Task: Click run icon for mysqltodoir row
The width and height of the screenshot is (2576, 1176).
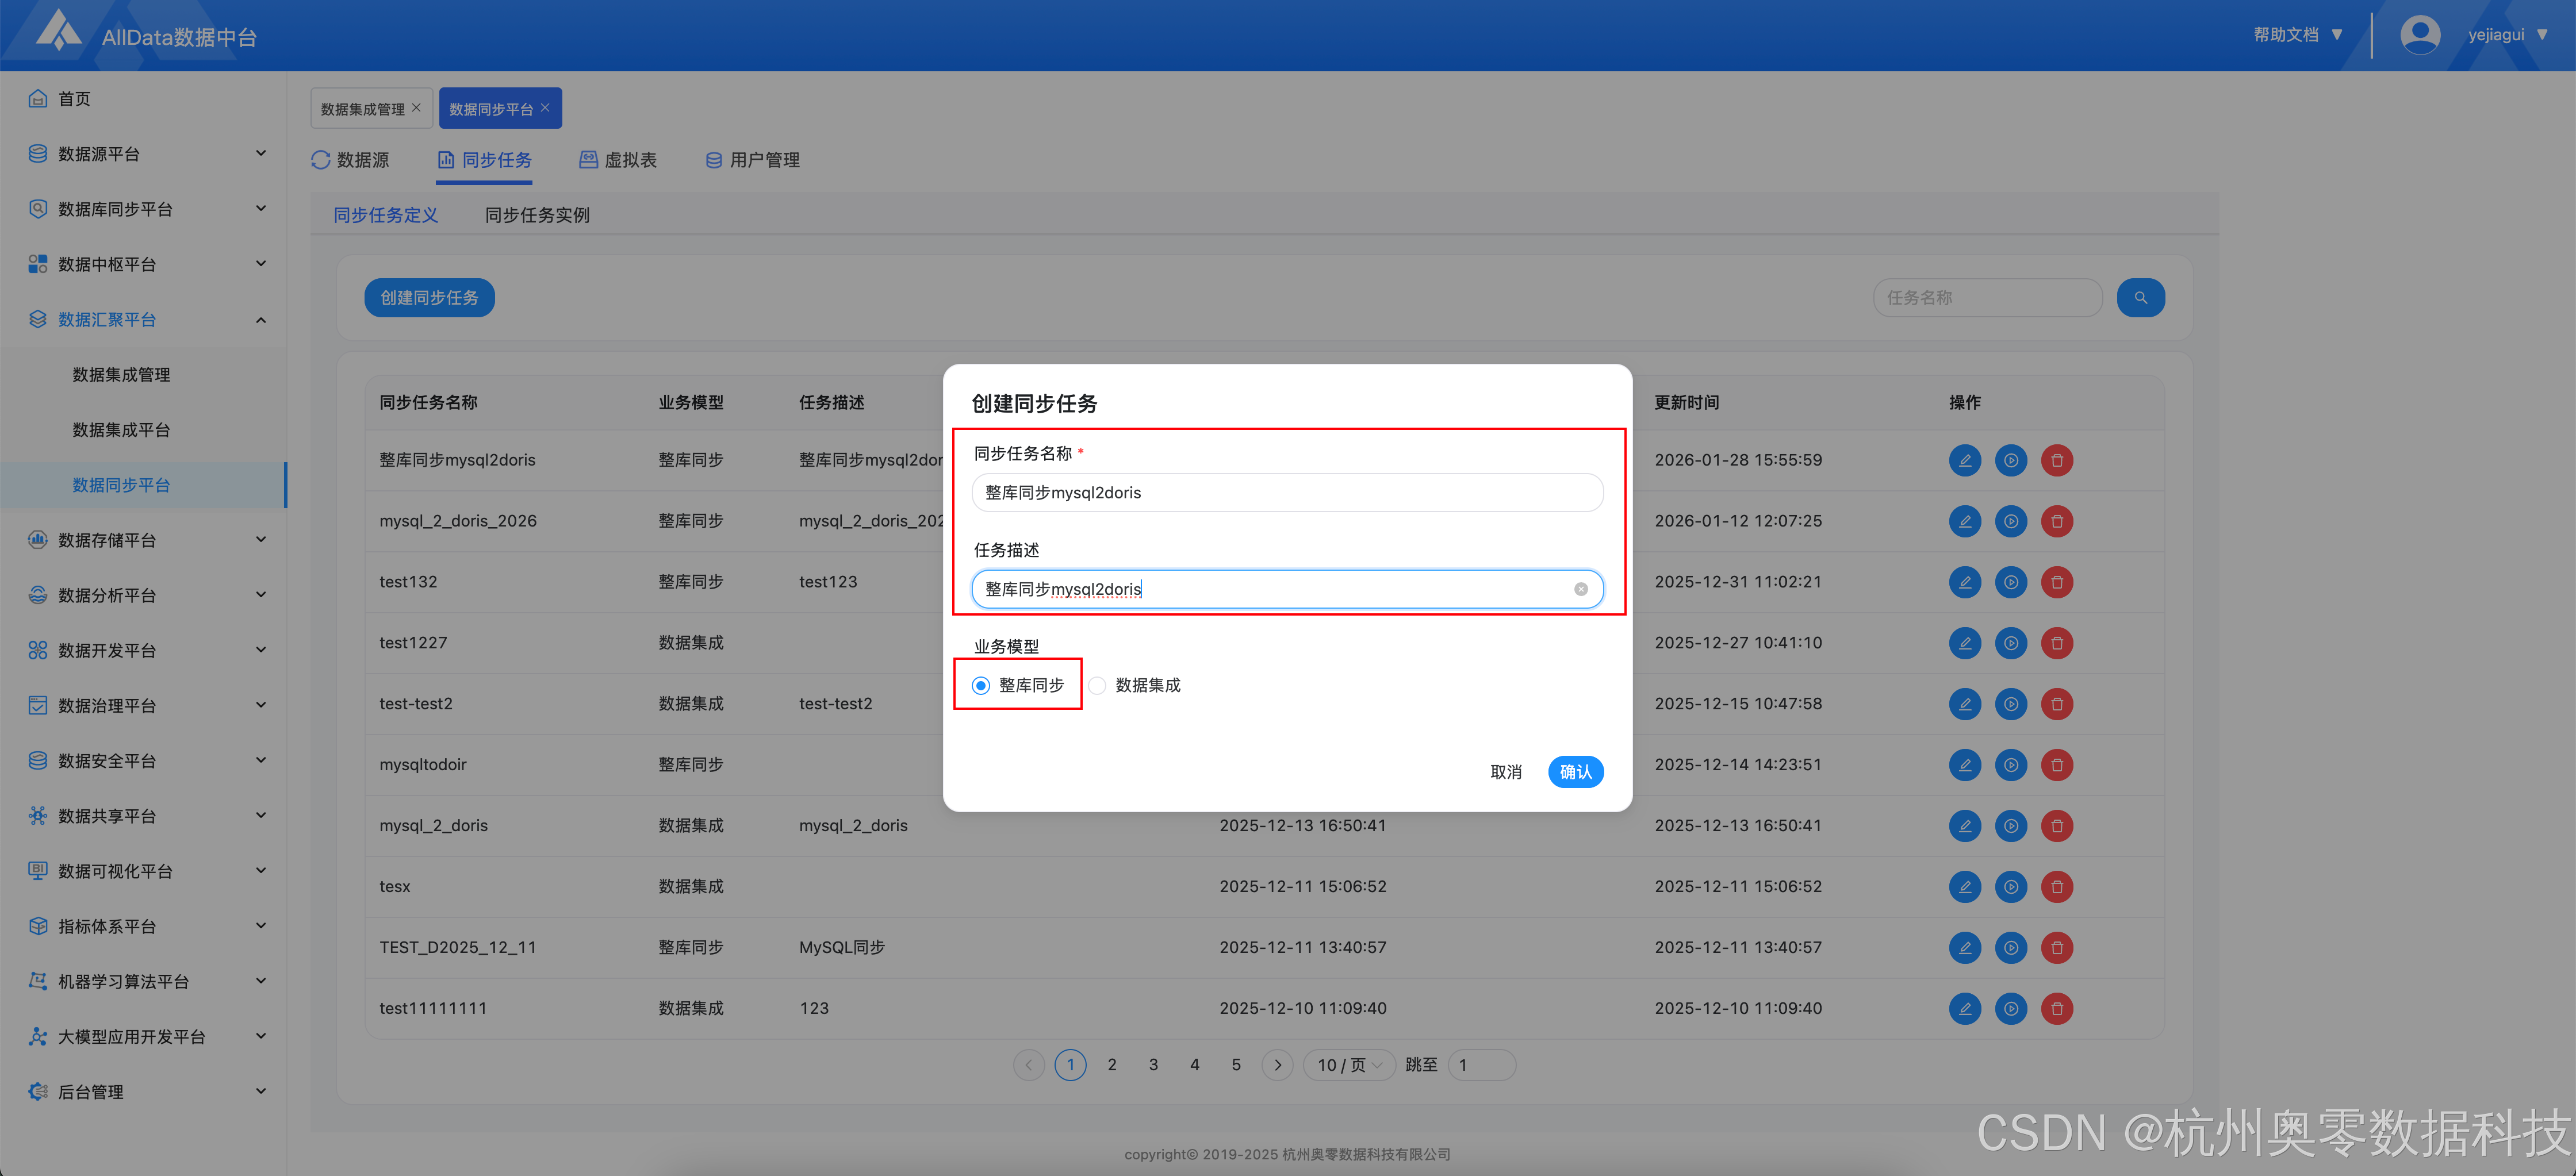Action: point(2010,765)
